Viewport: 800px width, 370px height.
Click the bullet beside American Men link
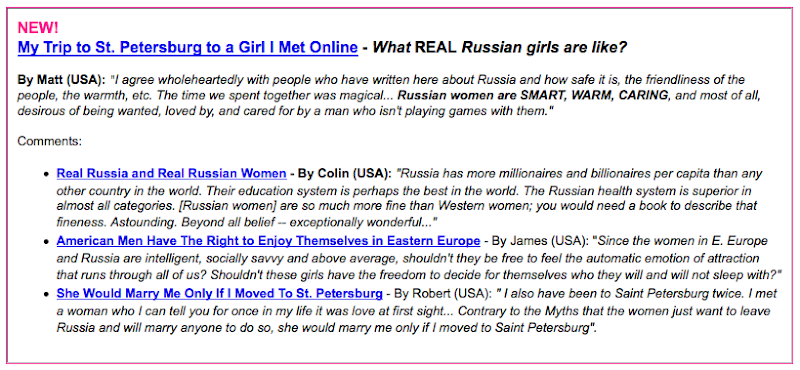[46, 242]
